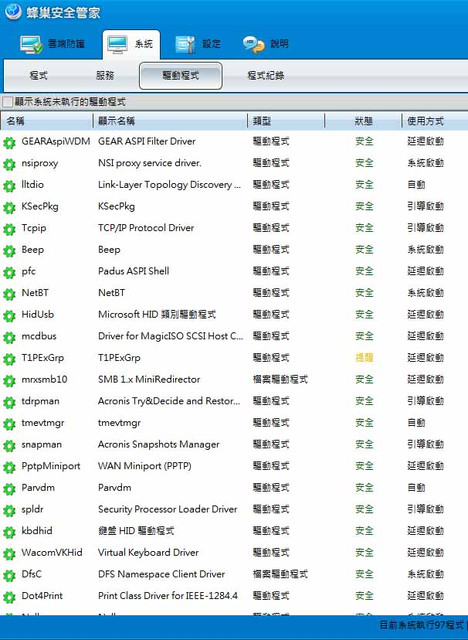Select the TCP/IP Protocol Driver text

point(146,228)
